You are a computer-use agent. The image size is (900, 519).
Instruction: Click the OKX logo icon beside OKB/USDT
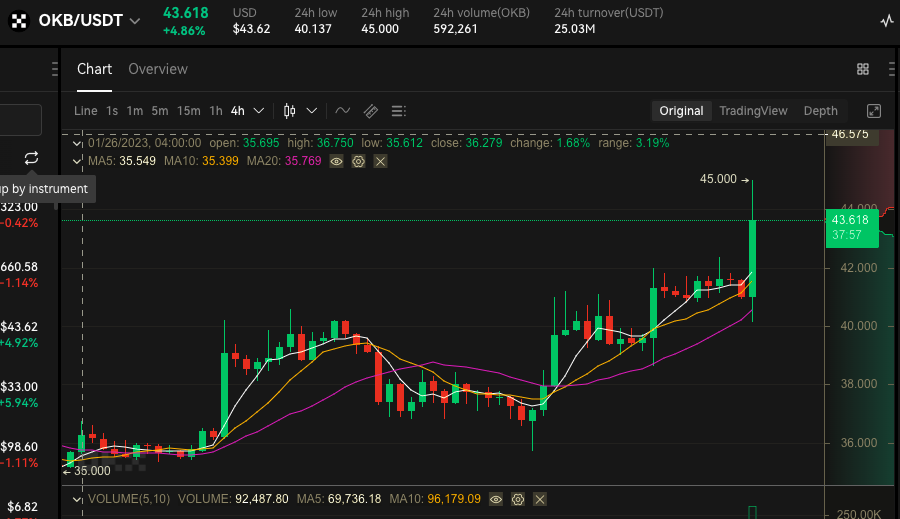[x=19, y=21]
